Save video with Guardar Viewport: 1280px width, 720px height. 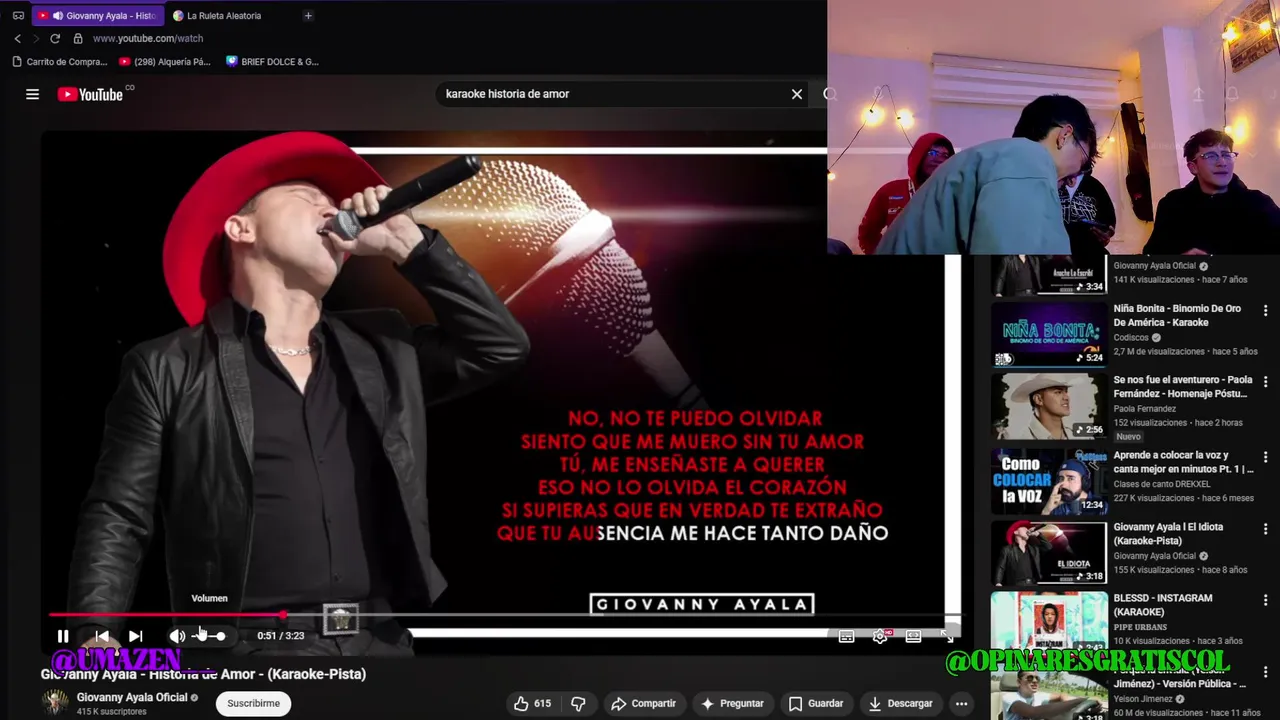click(815, 704)
